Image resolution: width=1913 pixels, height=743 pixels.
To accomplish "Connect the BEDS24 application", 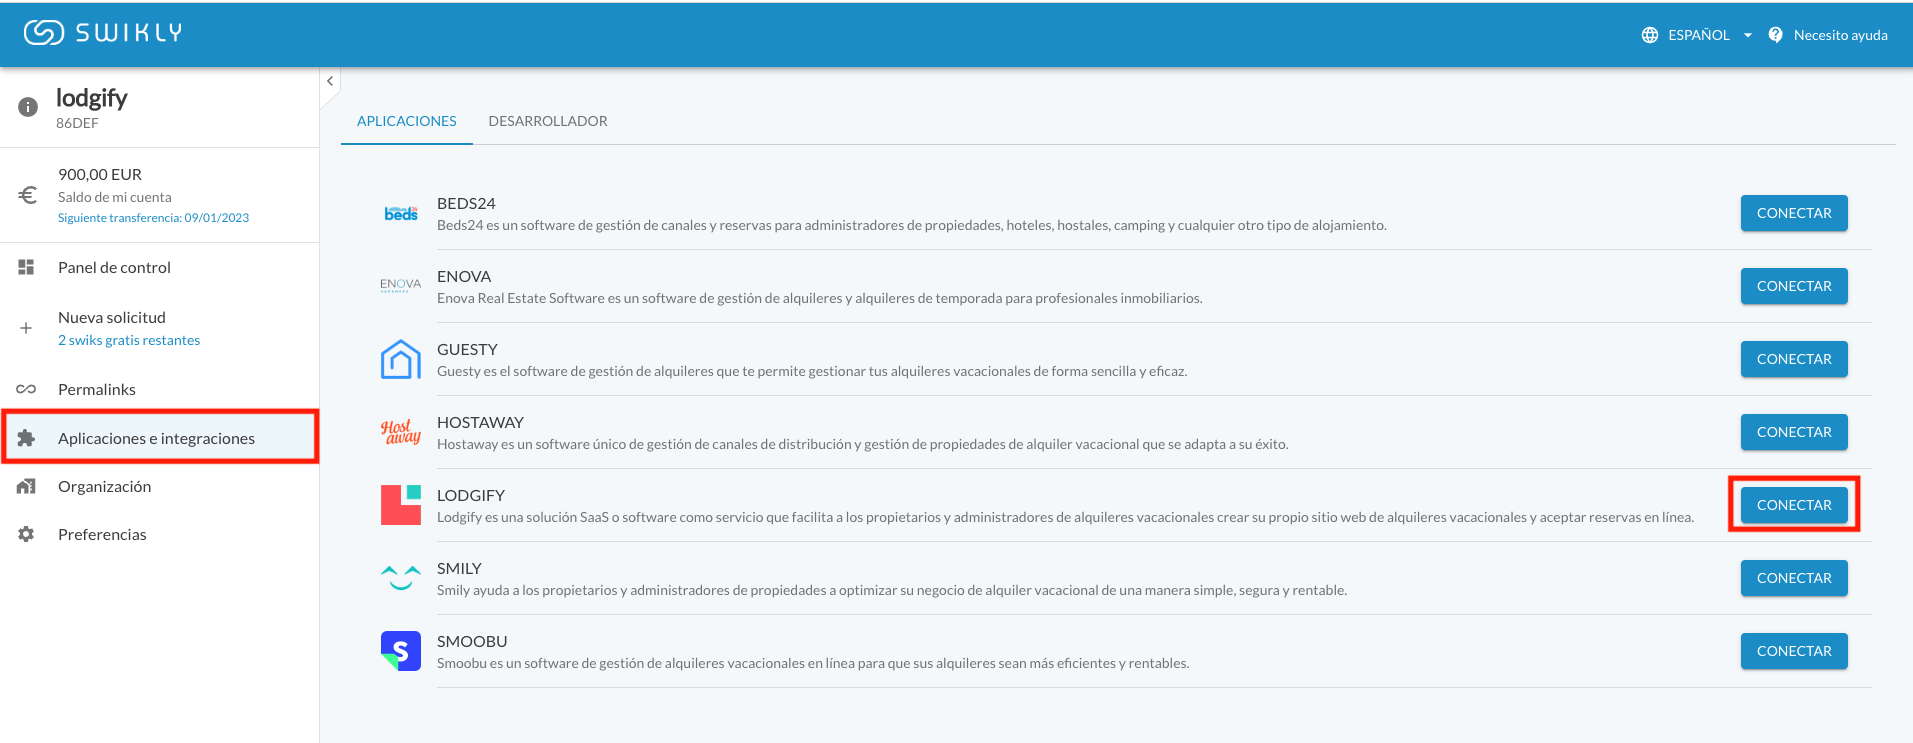I will (1794, 213).
